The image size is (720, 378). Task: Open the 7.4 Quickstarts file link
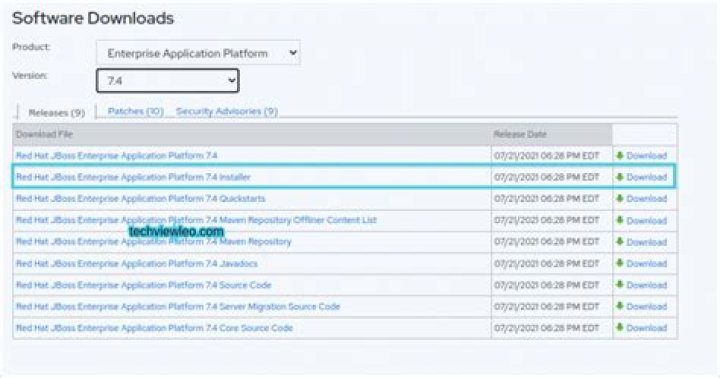(141, 198)
